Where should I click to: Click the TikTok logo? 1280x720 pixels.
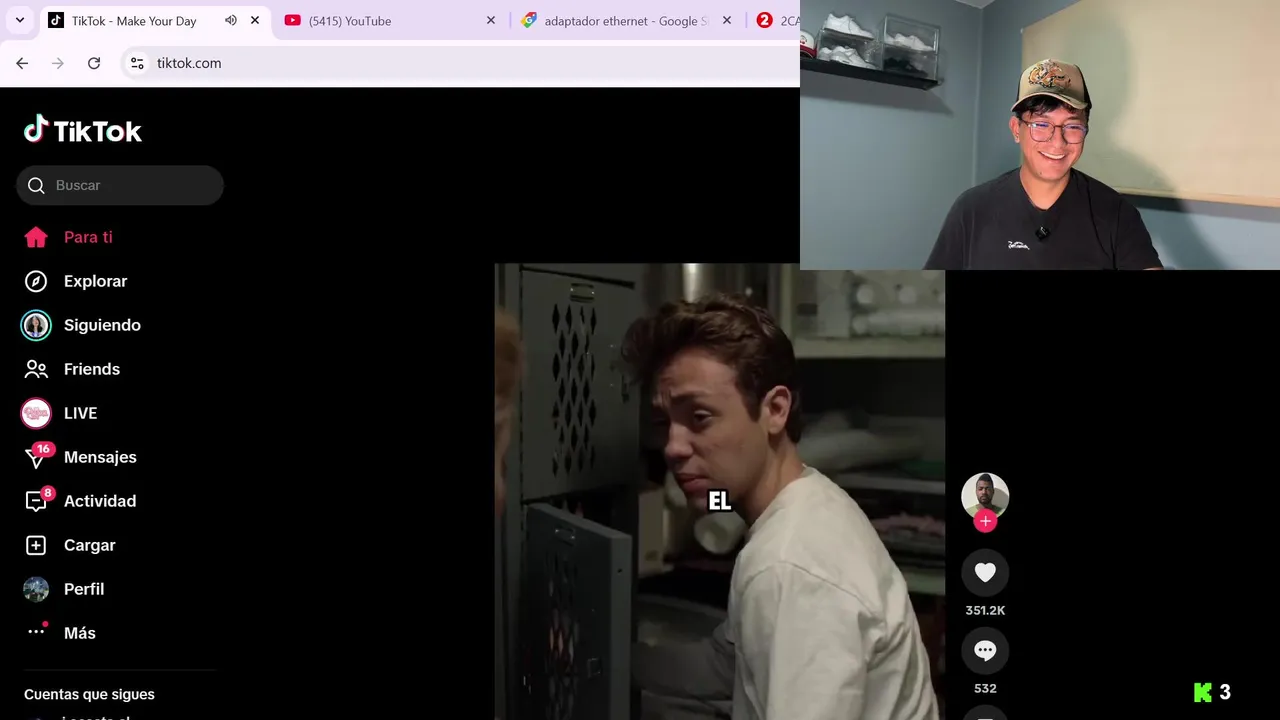83,130
